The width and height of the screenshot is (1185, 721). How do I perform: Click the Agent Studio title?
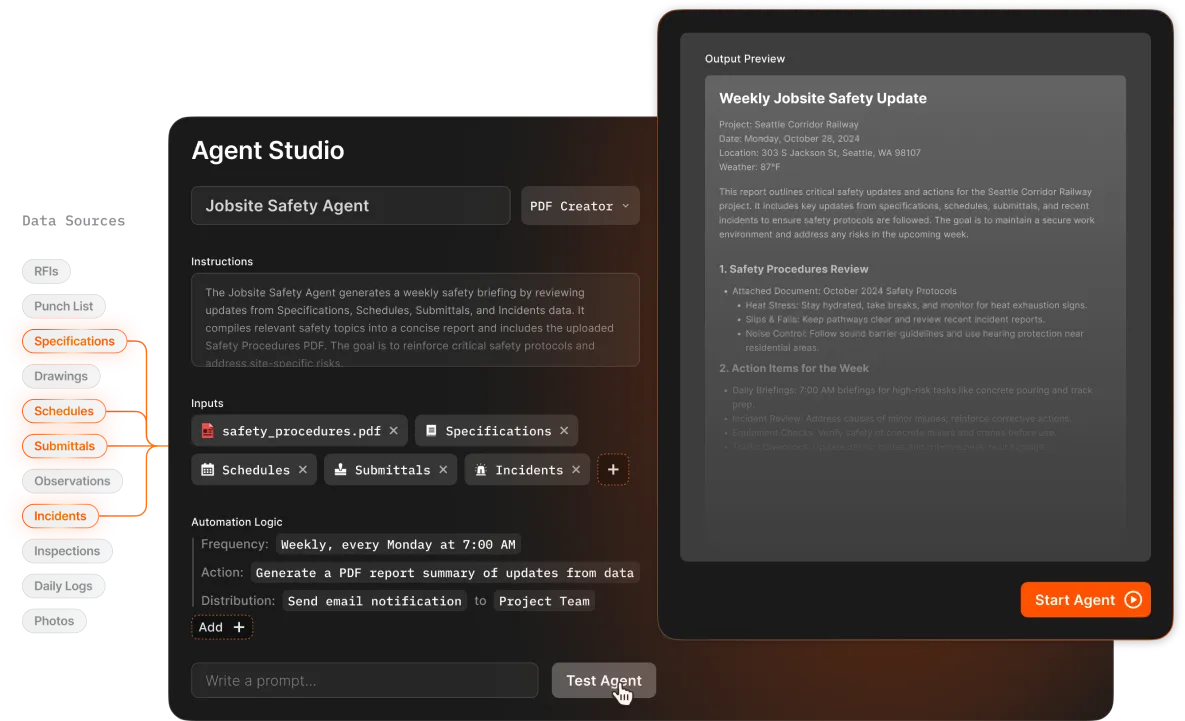click(x=268, y=150)
